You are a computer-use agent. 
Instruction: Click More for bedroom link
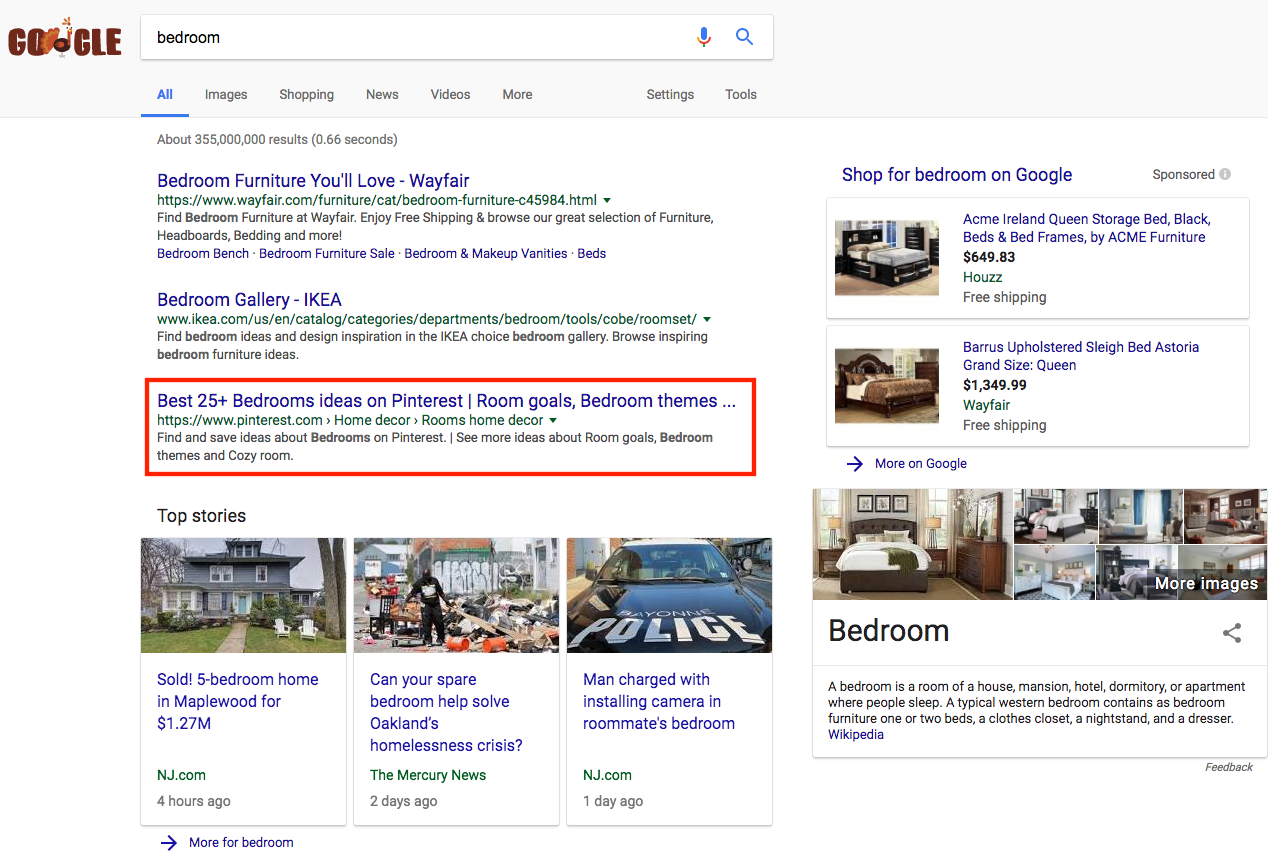click(x=241, y=842)
